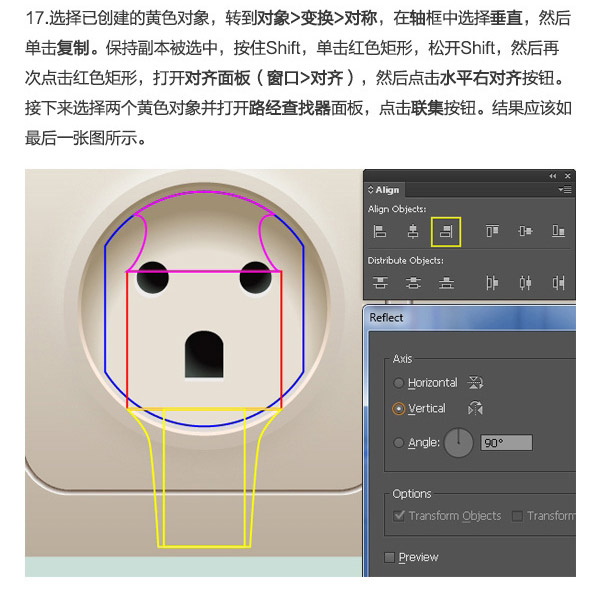Select the Horizontal axis radio button

[x=398, y=383]
